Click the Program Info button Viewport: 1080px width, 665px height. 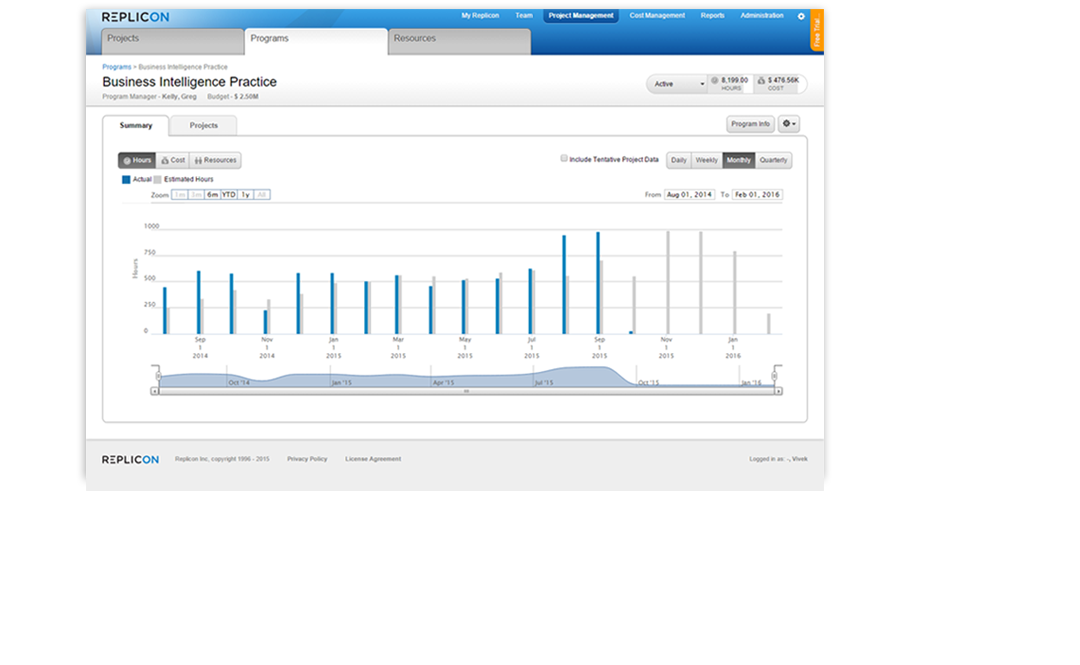750,124
